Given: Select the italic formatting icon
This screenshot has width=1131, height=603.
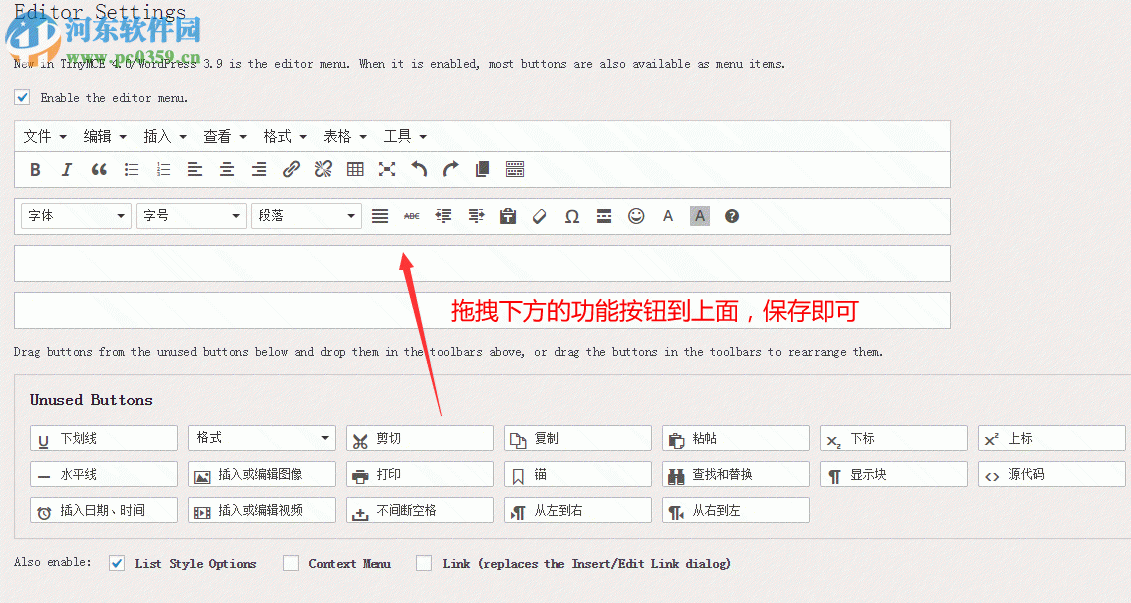Looking at the screenshot, I should click(x=67, y=169).
